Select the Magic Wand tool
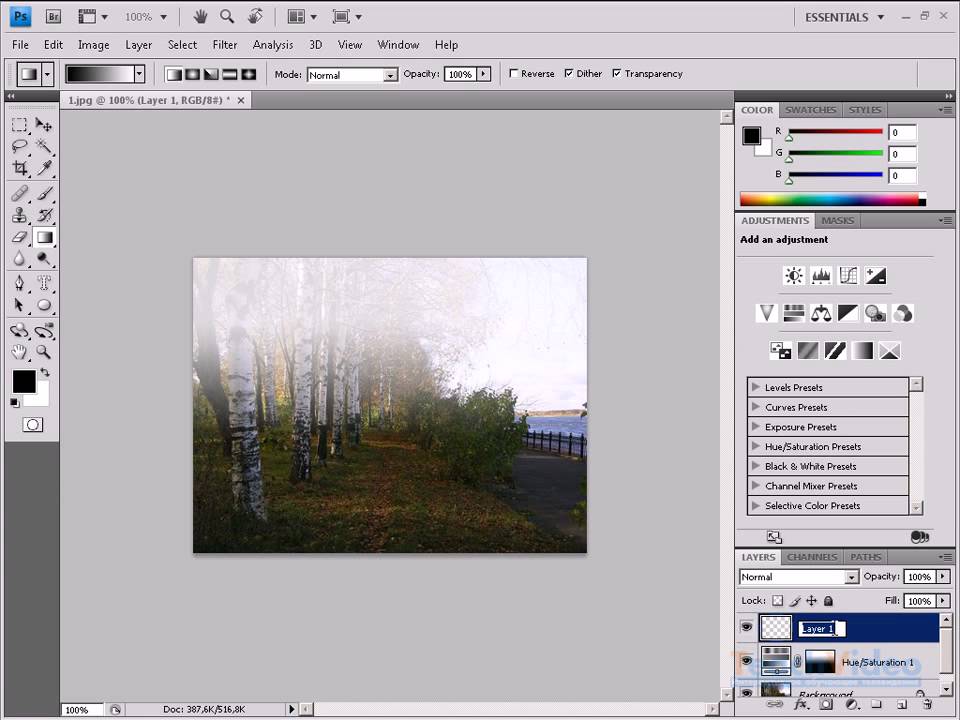The image size is (960, 720). coord(43,146)
